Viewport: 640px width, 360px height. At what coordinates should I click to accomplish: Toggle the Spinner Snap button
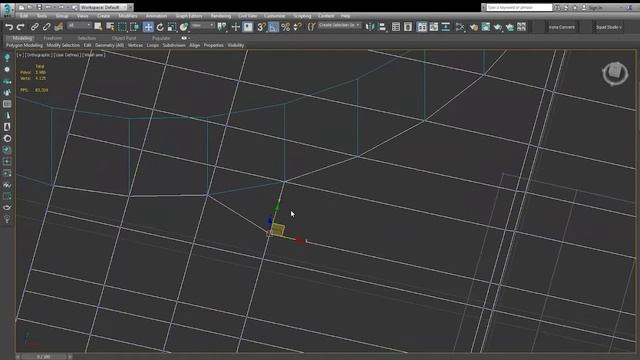pyautogui.click(x=298, y=27)
